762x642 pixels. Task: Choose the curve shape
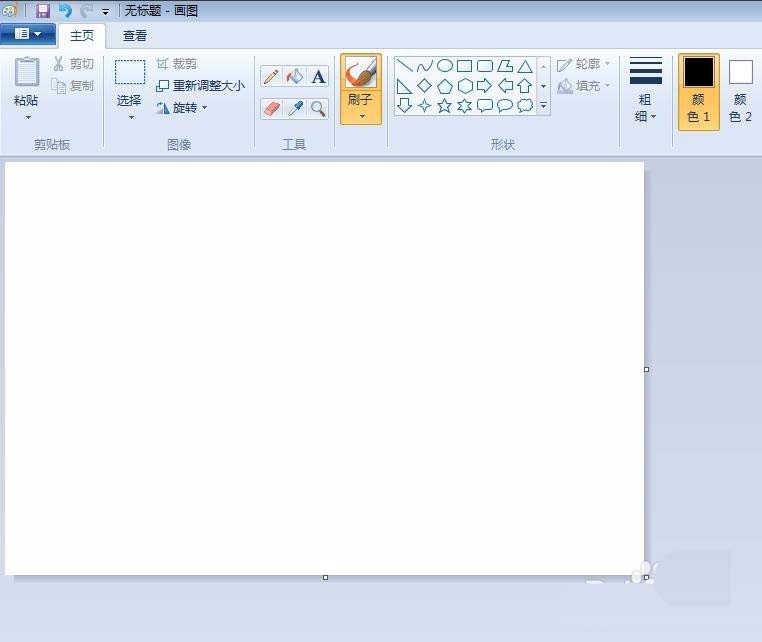pos(424,66)
